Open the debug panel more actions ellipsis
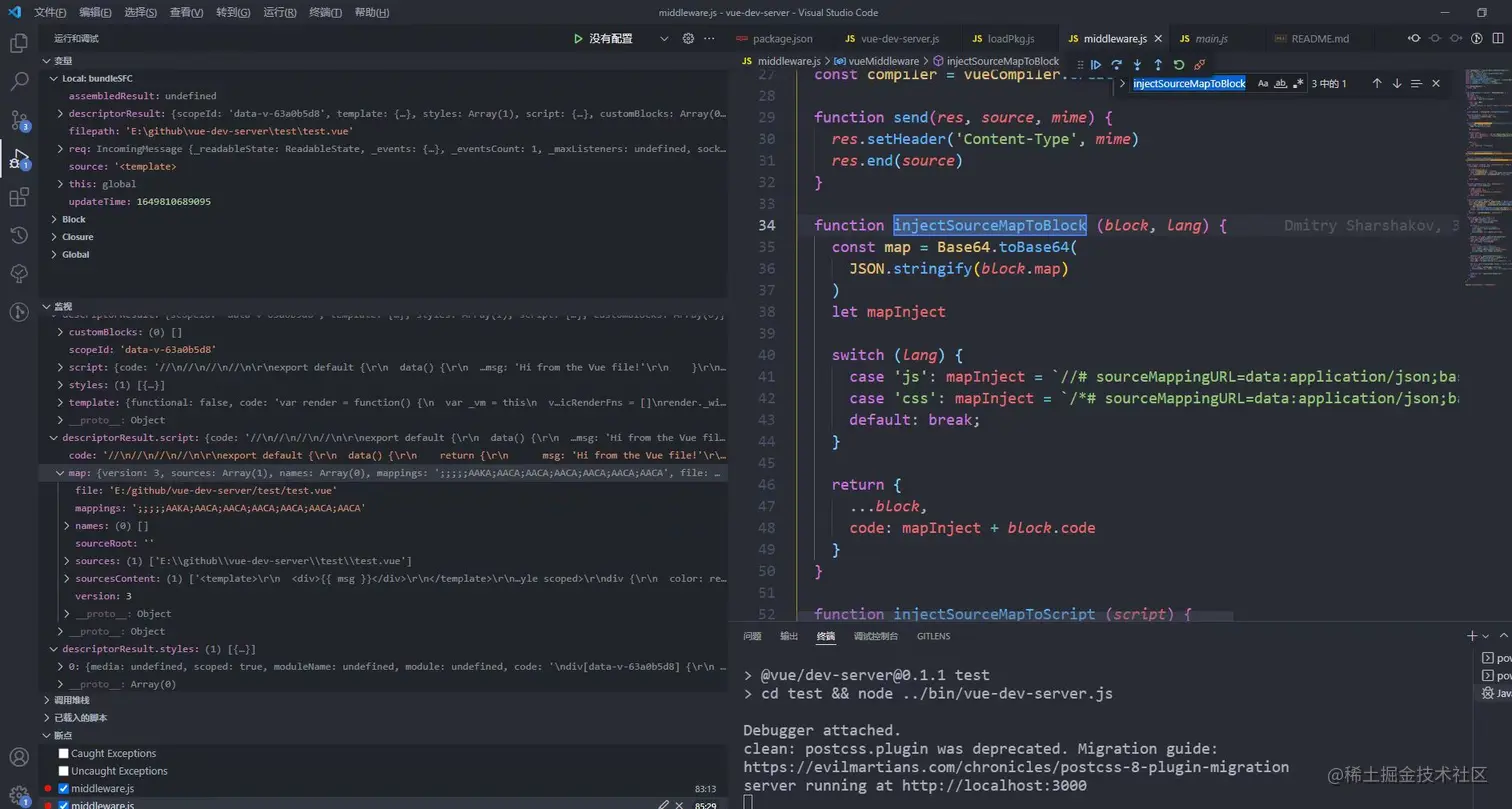Image resolution: width=1512 pixels, height=809 pixels. coord(710,38)
